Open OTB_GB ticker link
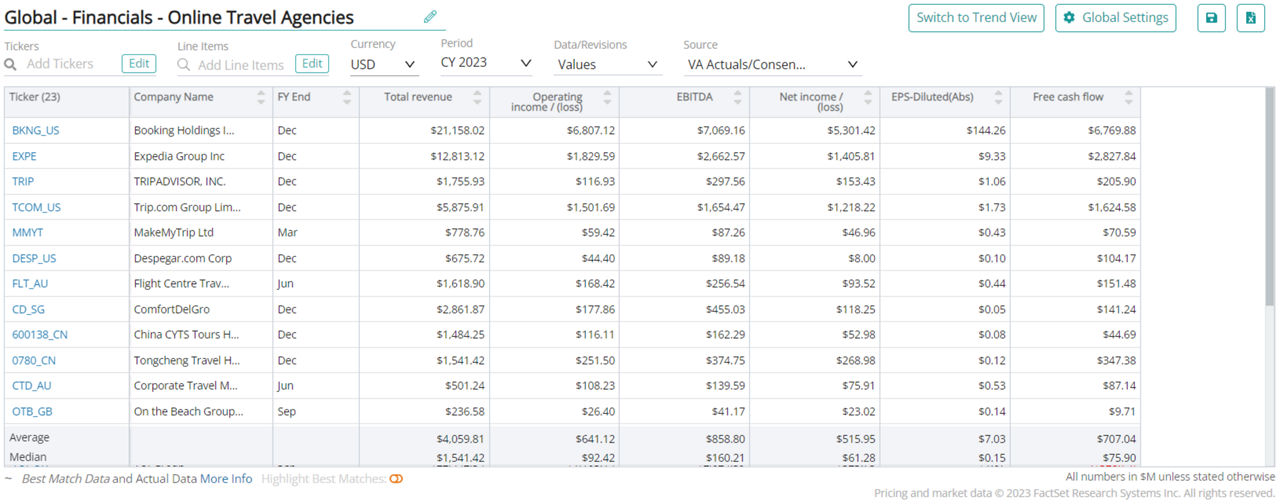The width and height of the screenshot is (1280, 504). pyautogui.click(x=32, y=411)
